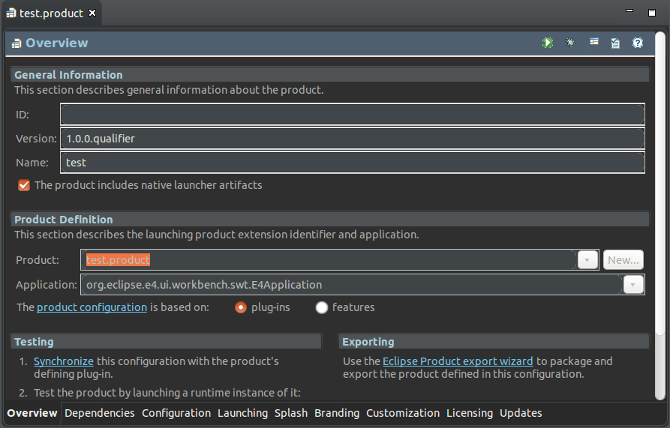Click the vertical scrollbar of Overview page
The width and height of the screenshot is (670, 428).
(x=660, y=214)
